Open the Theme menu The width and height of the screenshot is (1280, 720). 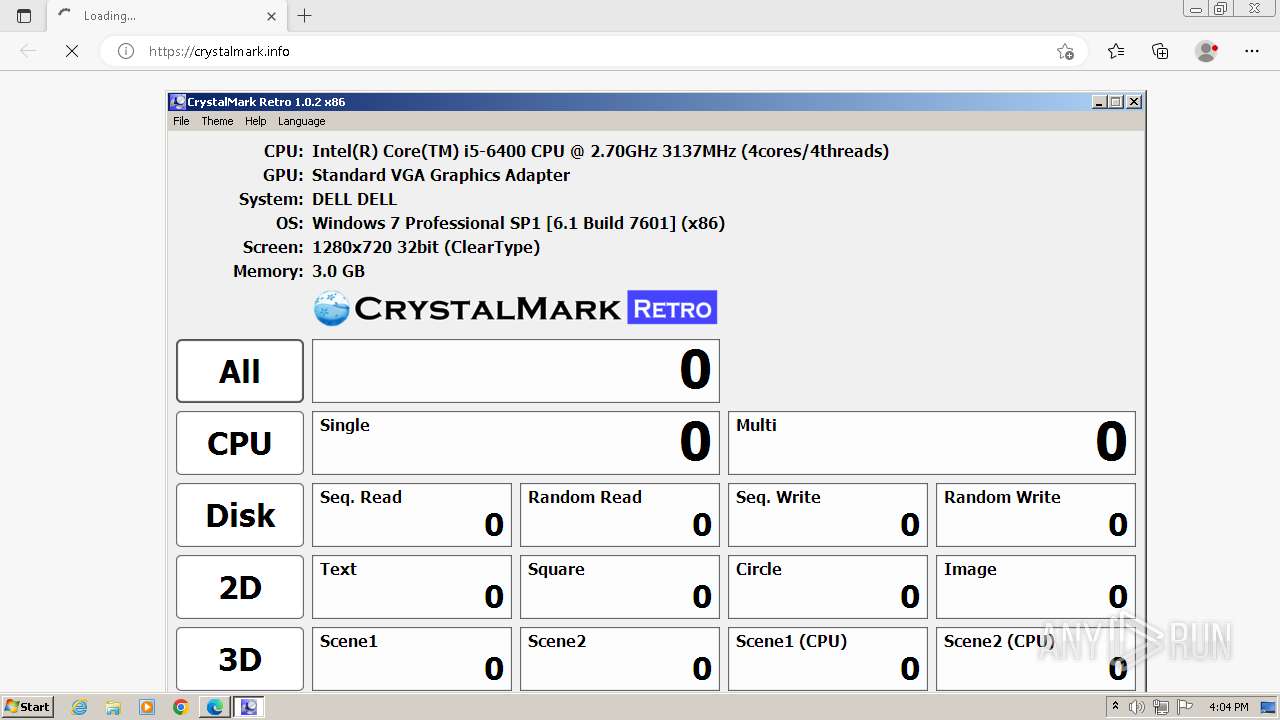pos(217,121)
